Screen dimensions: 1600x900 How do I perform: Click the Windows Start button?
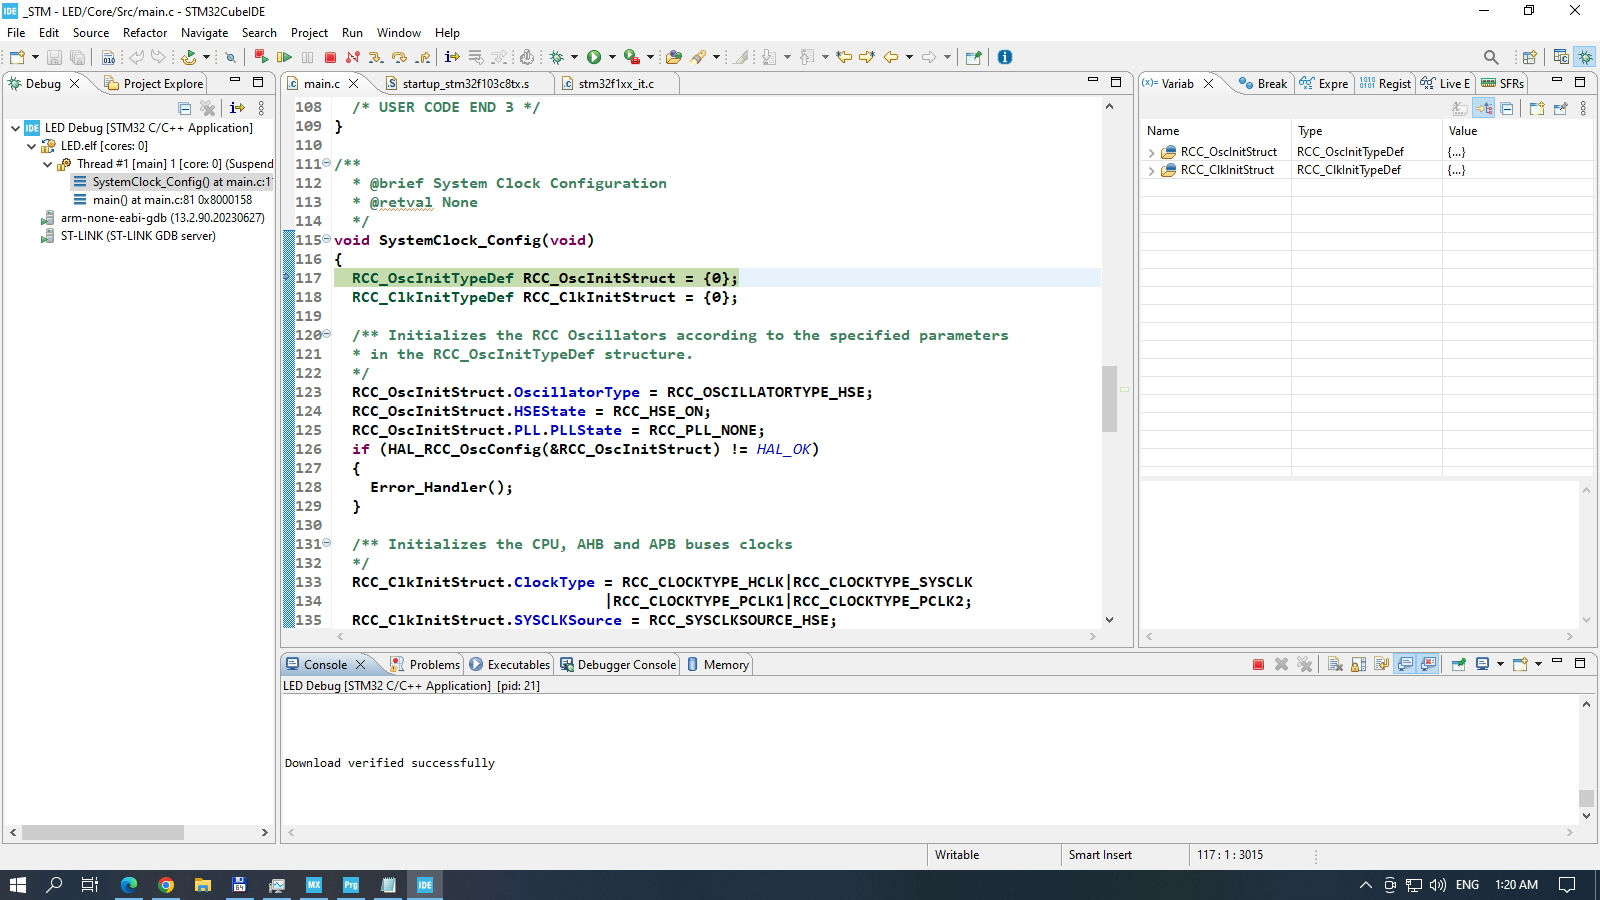[15, 884]
